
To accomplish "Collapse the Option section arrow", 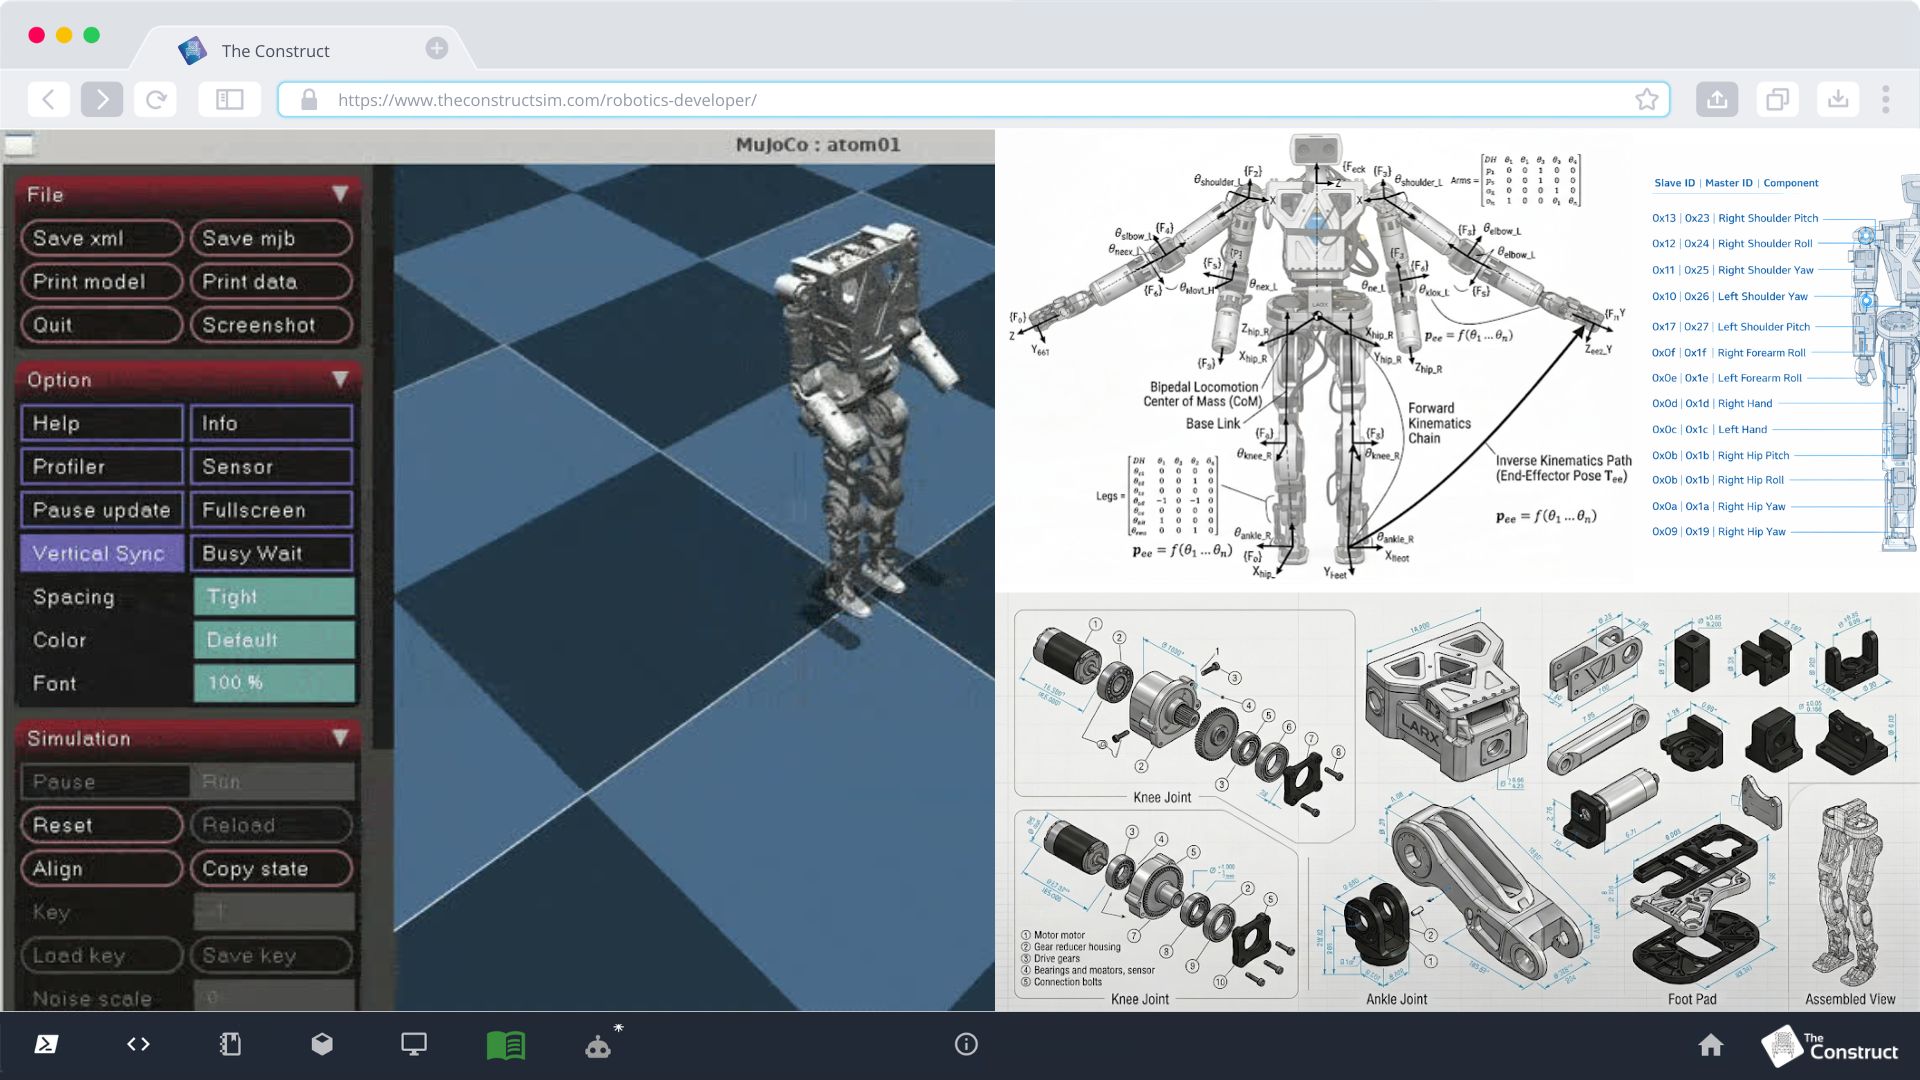I will point(340,380).
